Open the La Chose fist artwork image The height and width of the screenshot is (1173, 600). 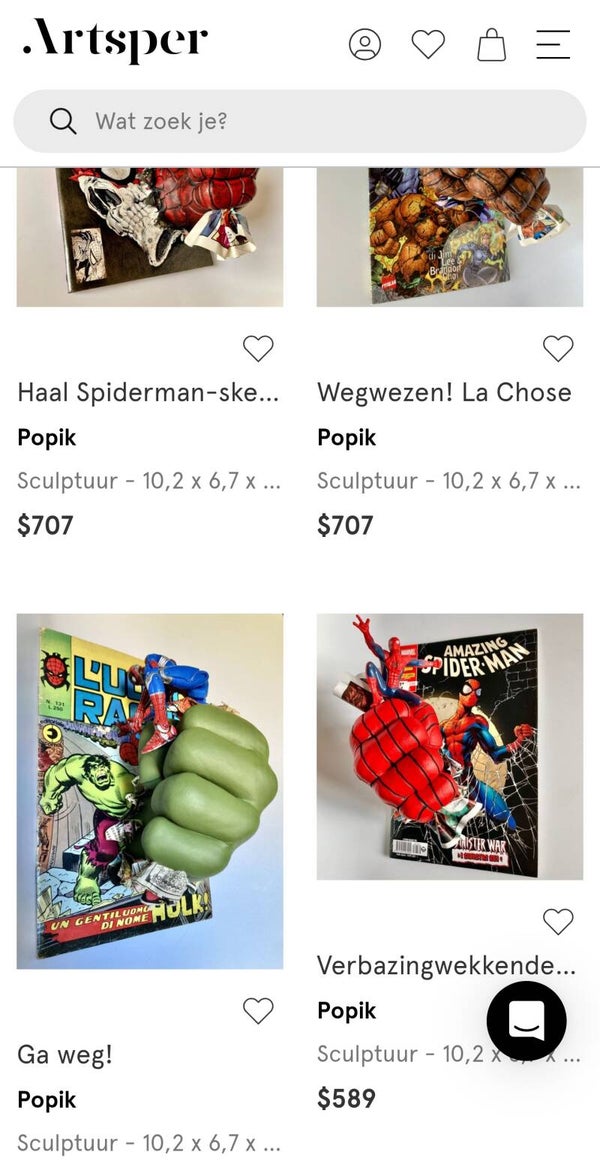coord(450,236)
